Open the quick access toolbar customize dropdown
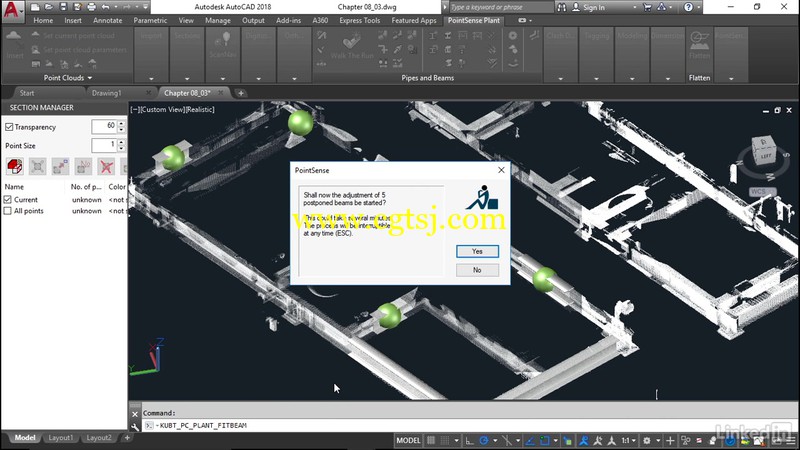 coord(145,7)
